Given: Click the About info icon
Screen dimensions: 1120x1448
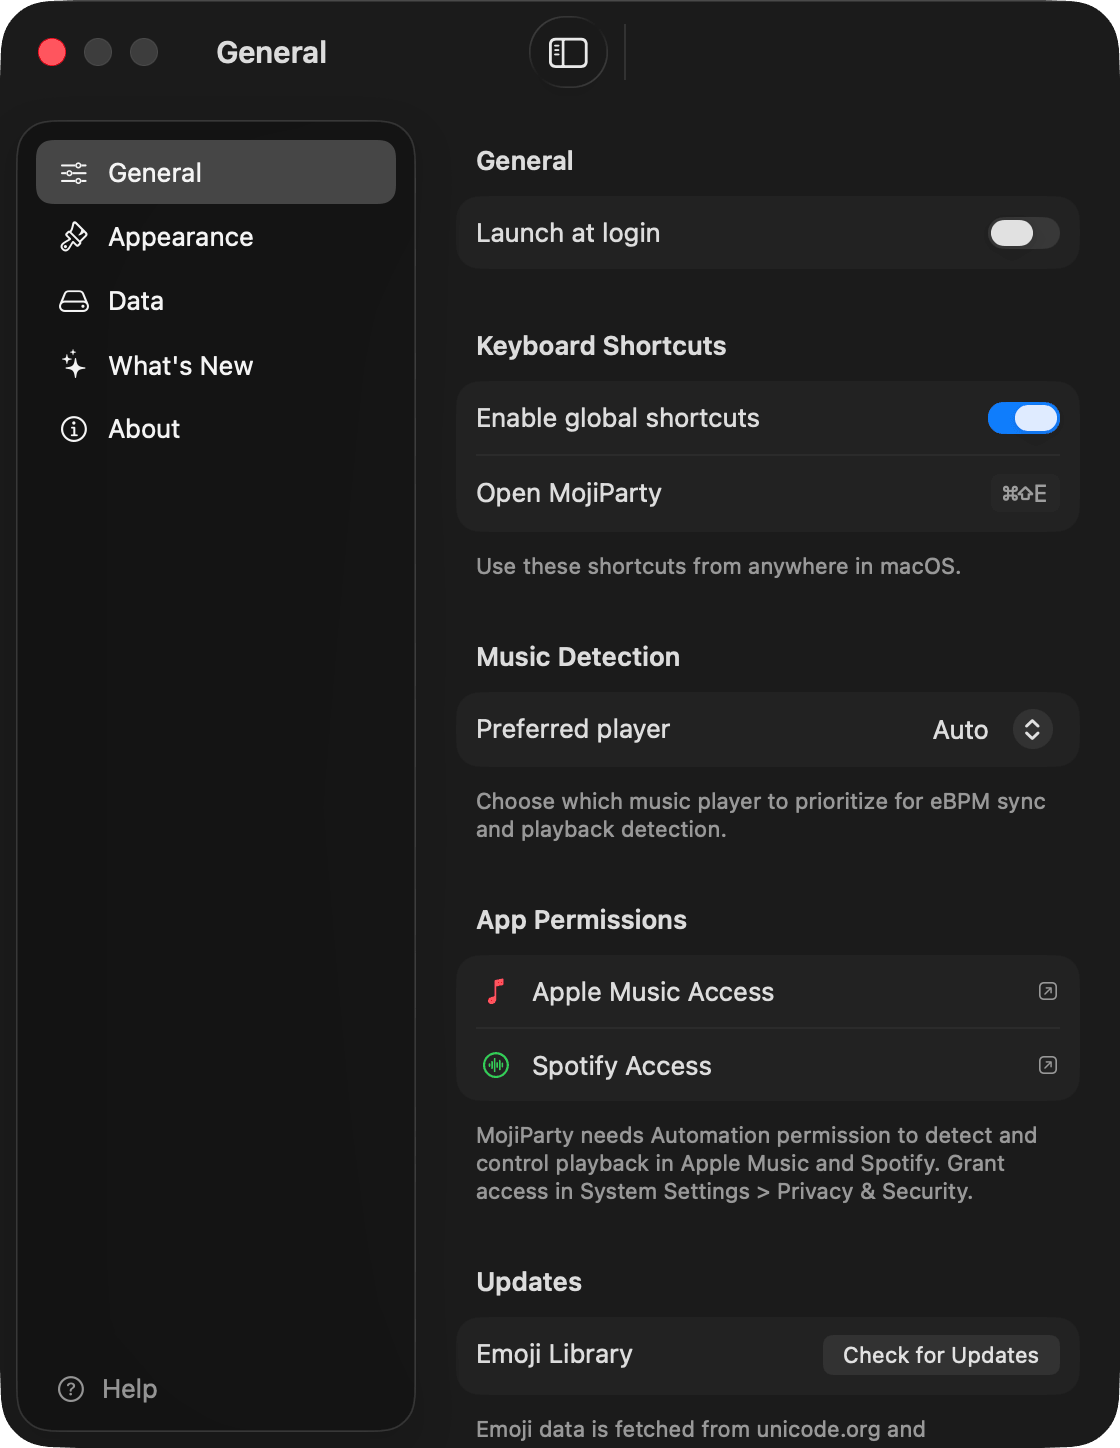Looking at the screenshot, I should 74,429.
